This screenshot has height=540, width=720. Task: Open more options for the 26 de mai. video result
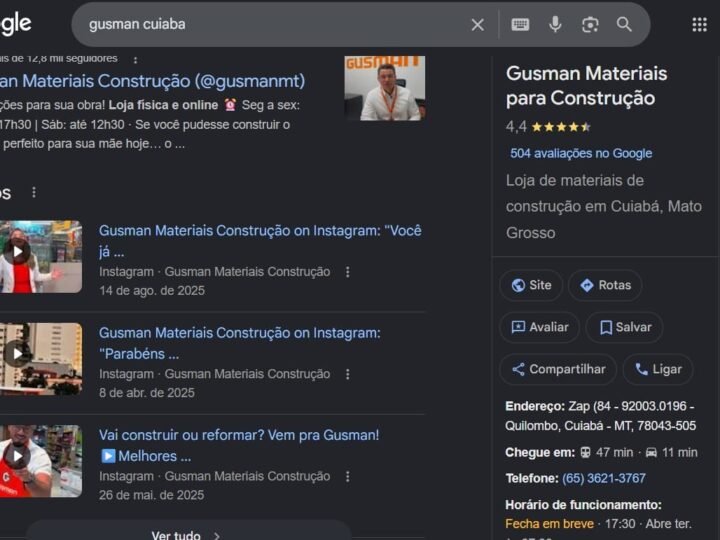(348, 477)
